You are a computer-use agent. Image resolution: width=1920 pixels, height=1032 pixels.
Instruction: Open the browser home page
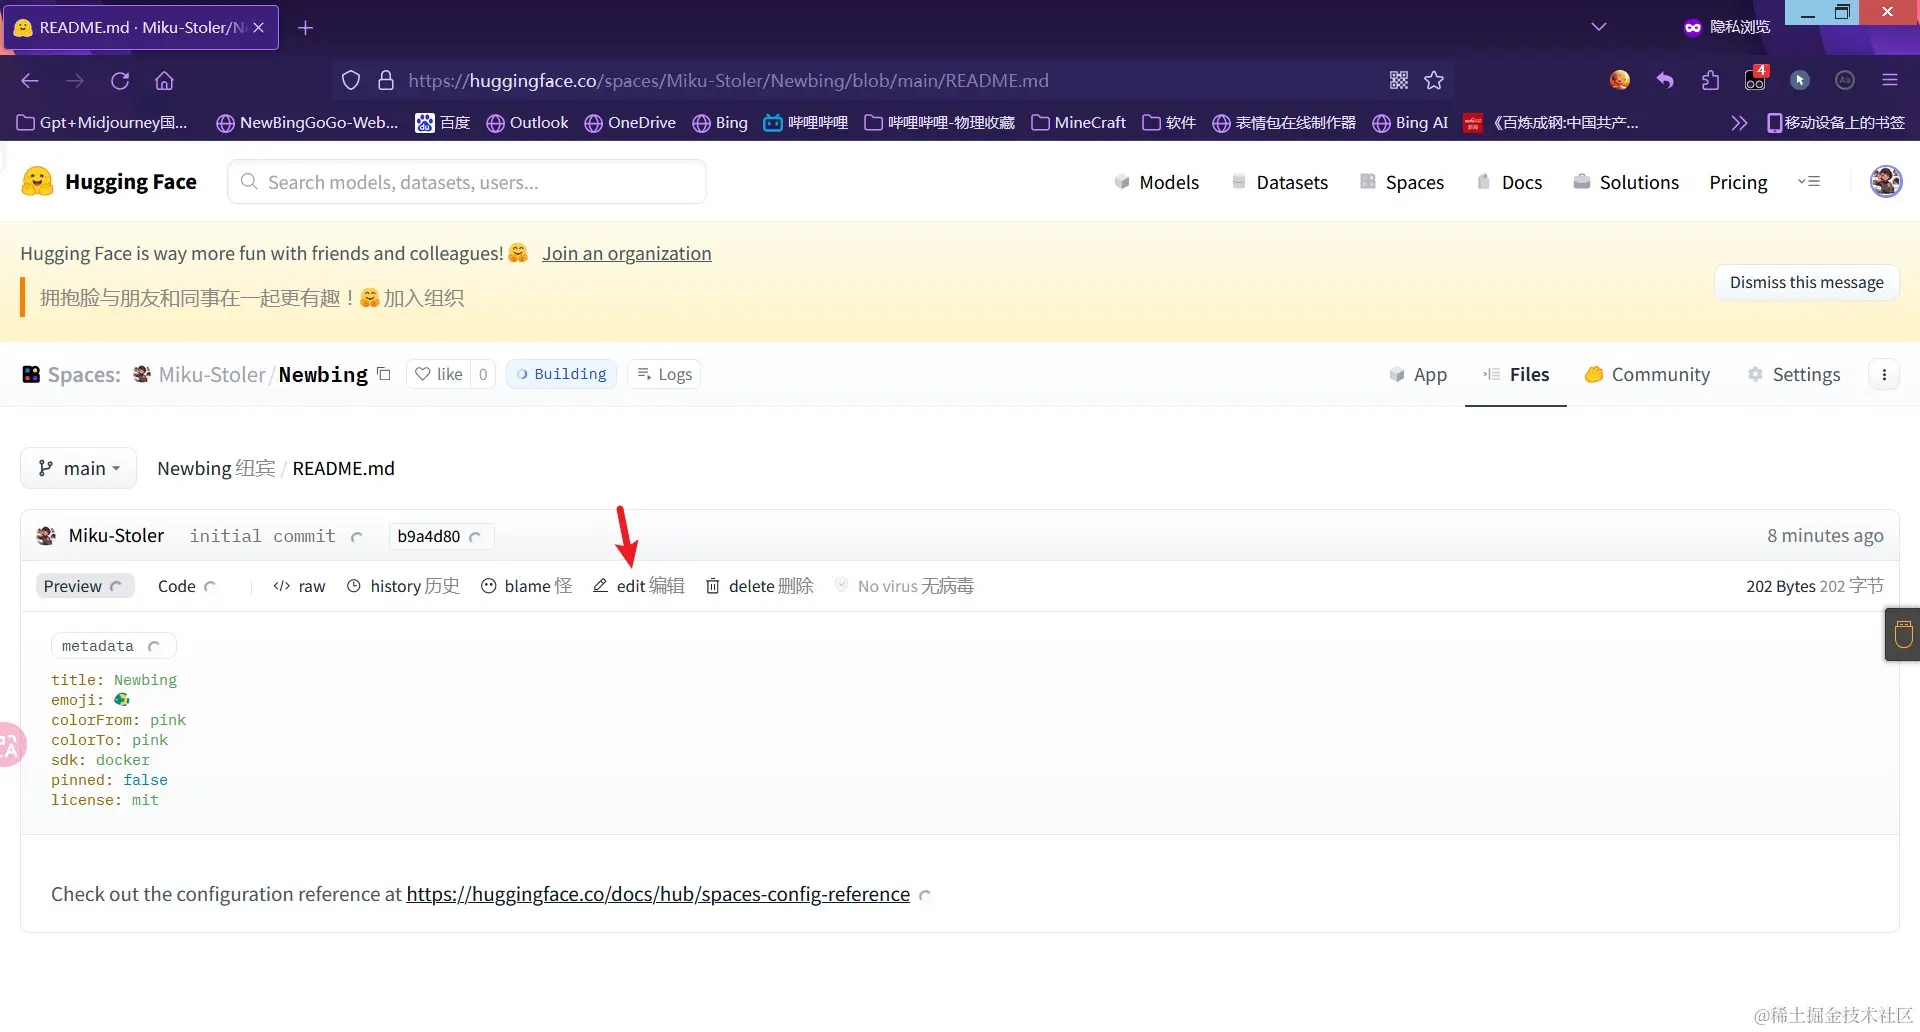[165, 81]
